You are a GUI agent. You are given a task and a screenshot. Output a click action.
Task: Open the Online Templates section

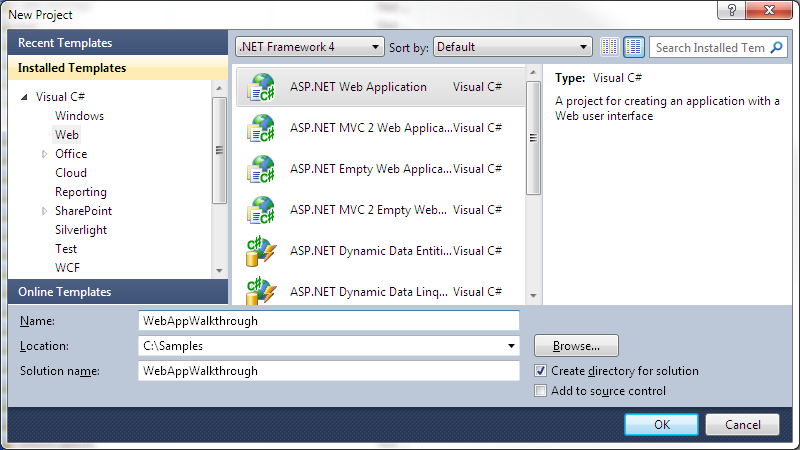pos(118,292)
